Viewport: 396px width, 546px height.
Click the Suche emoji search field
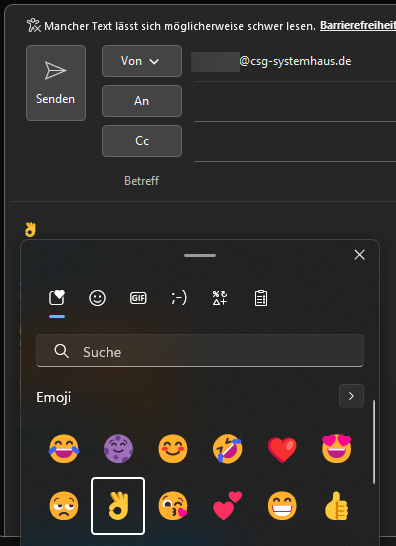point(200,351)
